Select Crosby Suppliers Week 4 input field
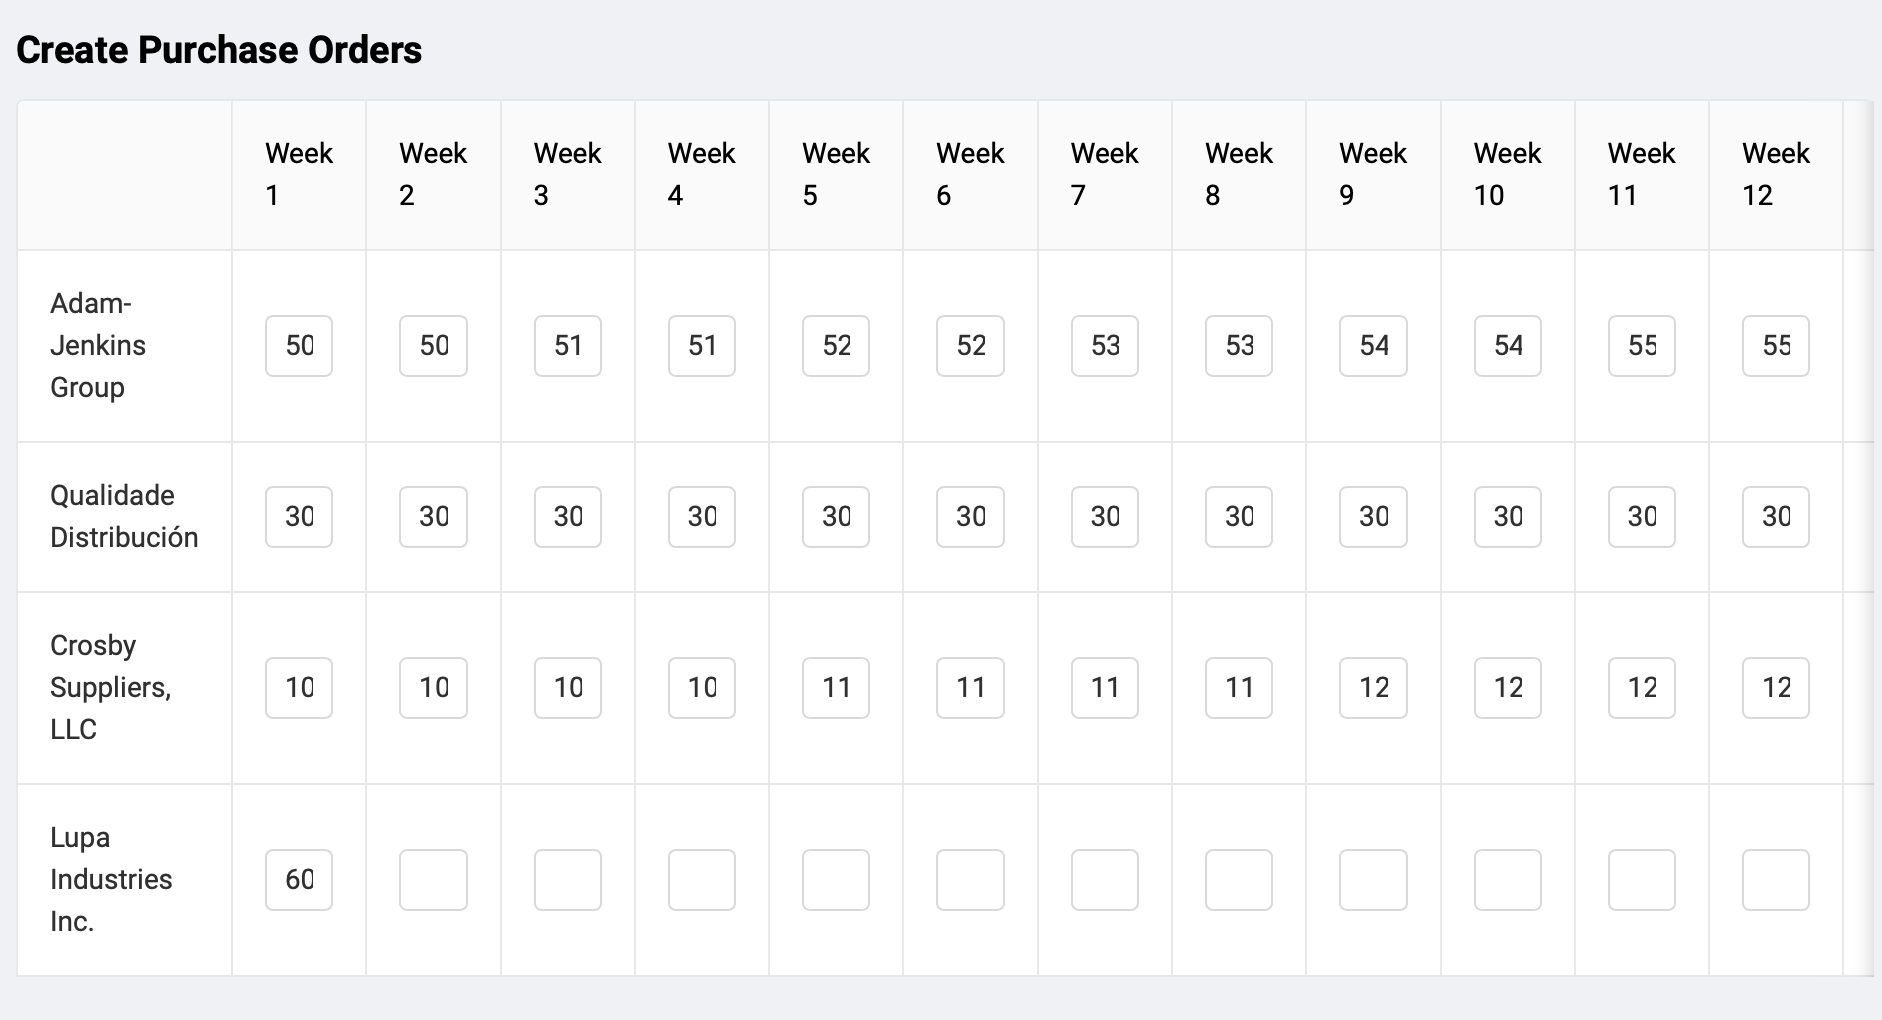The image size is (1882, 1020). coord(701,687)
